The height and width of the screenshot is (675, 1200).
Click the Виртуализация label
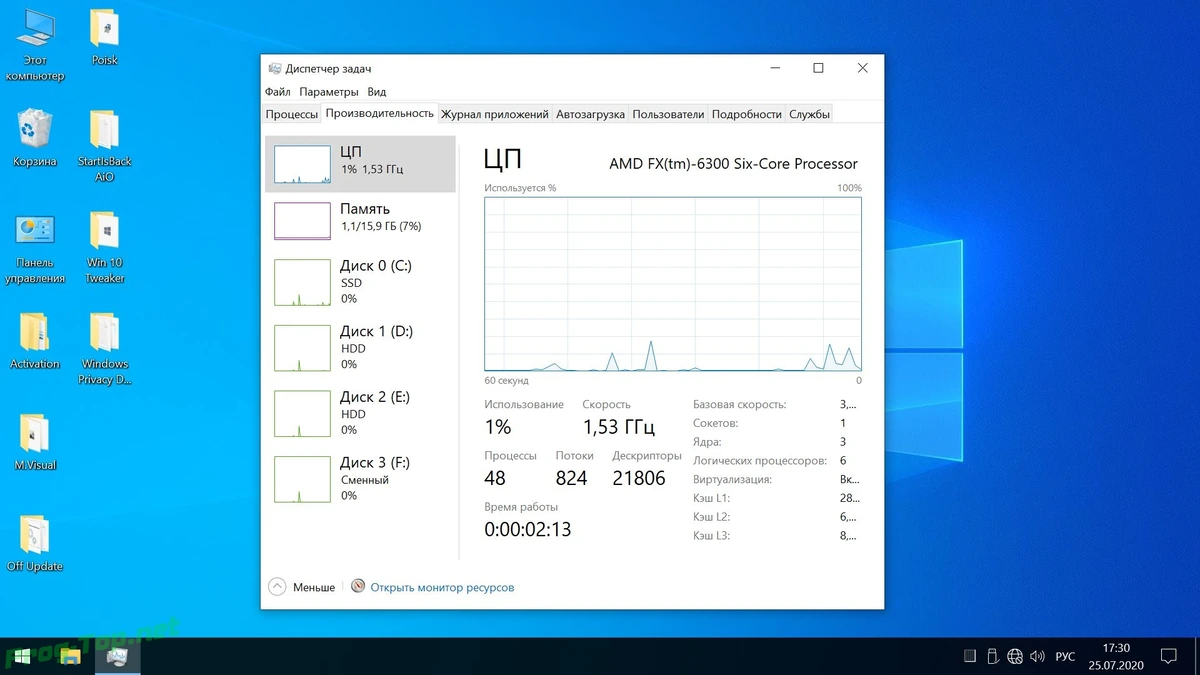[x=733, y=479]
